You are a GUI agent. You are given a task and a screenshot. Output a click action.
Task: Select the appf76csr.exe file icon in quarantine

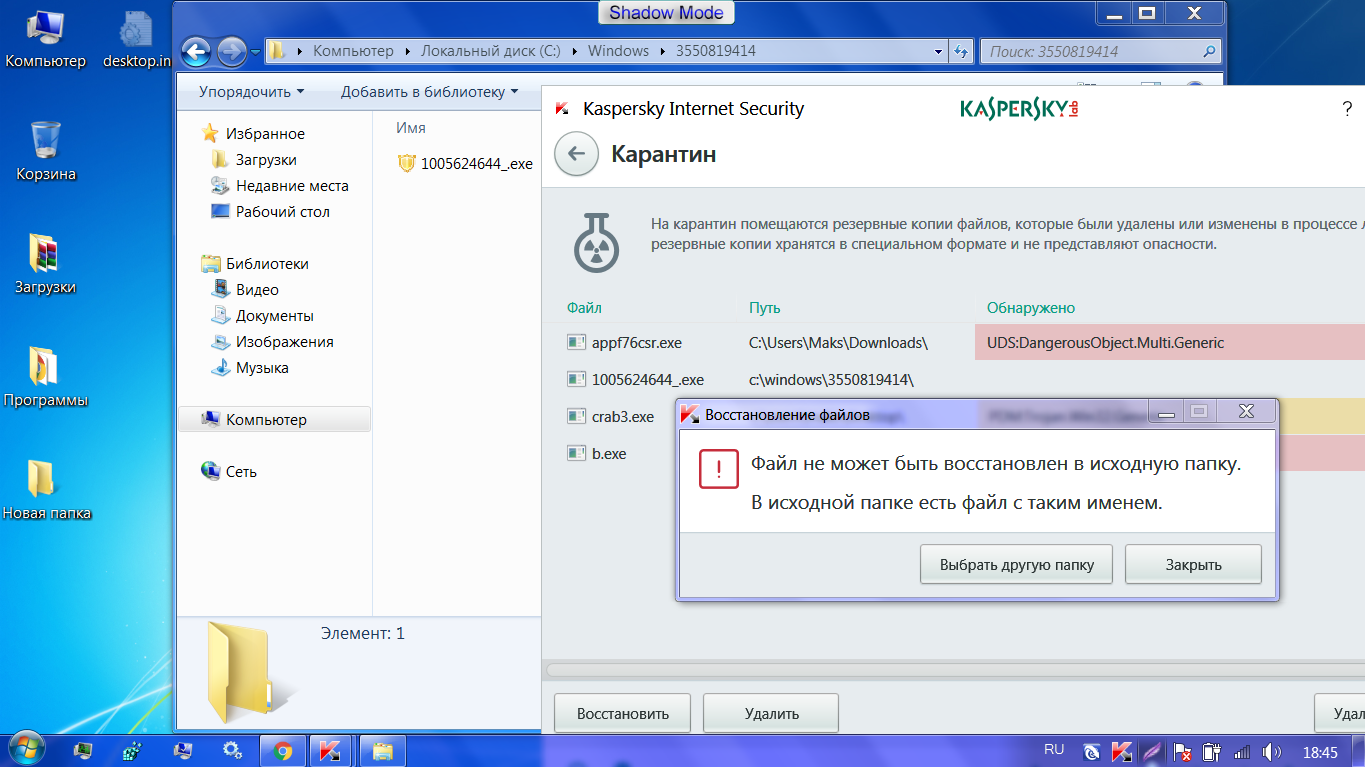[575, 343]
